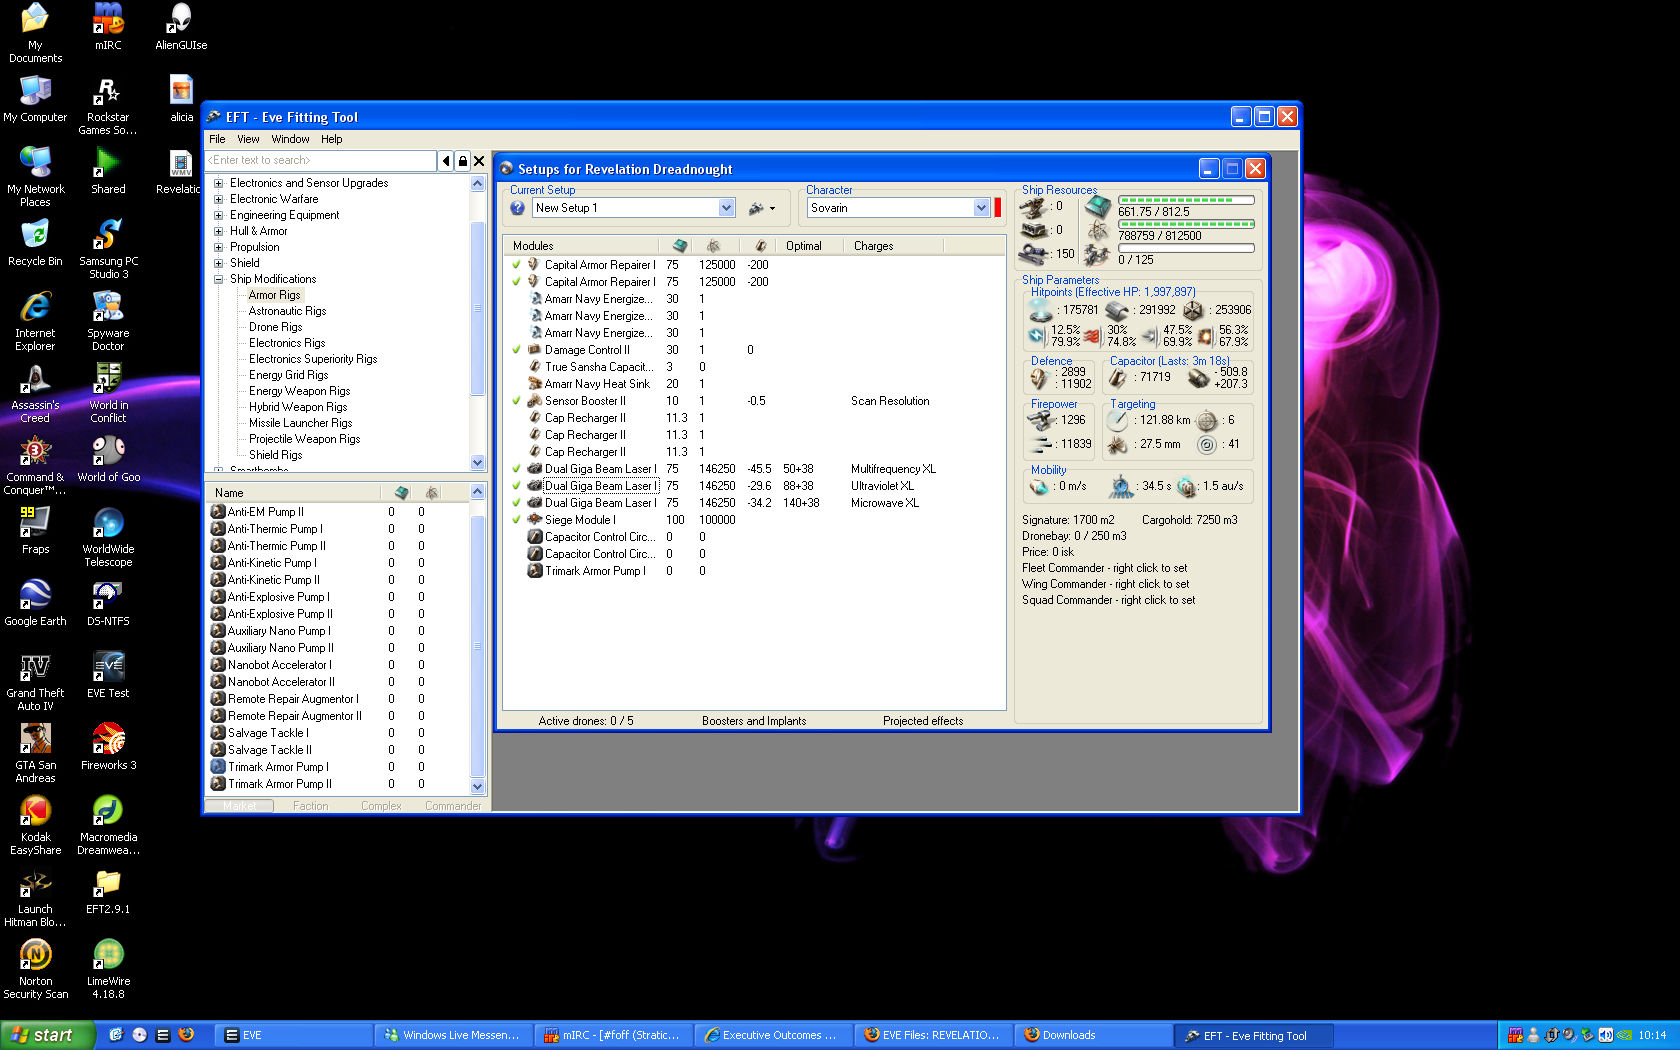Click the capacitor icon showing 71719
Viewport: 1680px width, 1050px height.
click(x=1118, y=378)
